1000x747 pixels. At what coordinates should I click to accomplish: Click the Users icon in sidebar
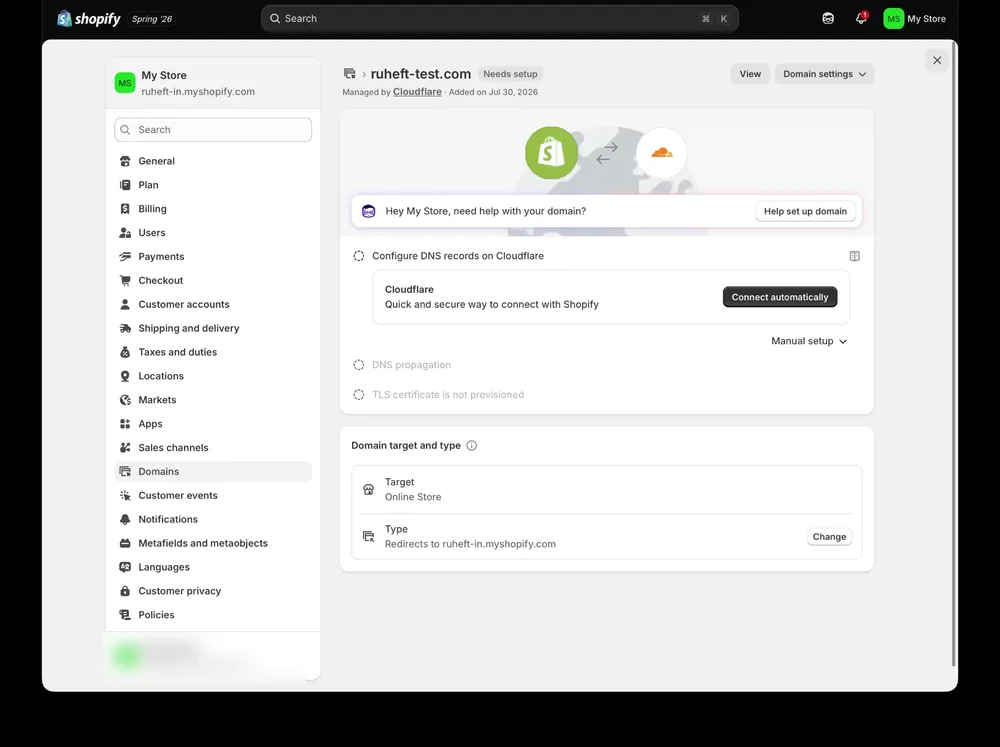click(125, 233)
